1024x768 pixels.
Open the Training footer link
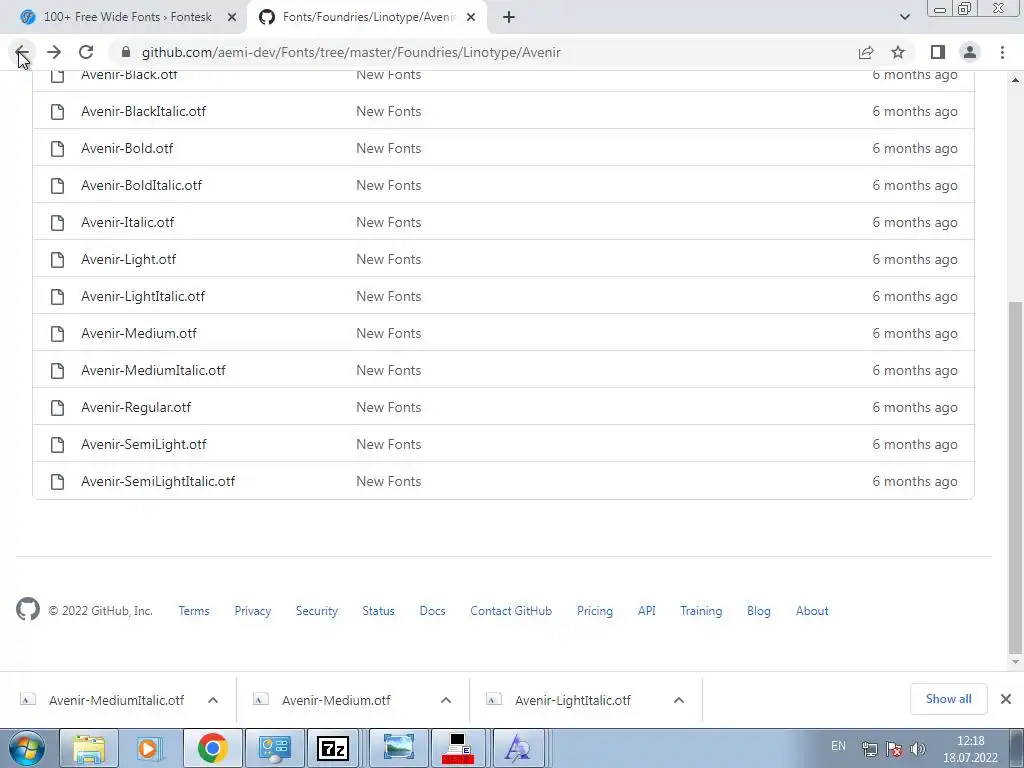pyautogui.click(x=701, y=611)
